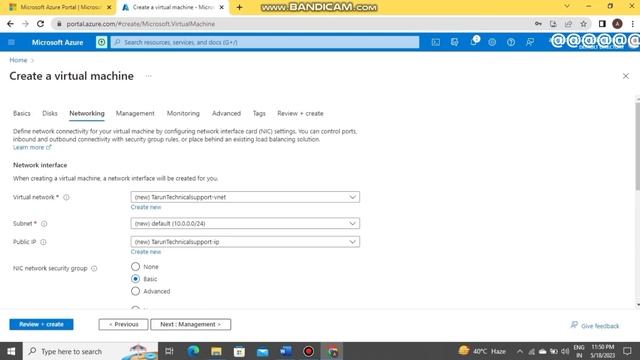Screen dimensions: 640x360
Task: Click the blue Review + create button
Action: pyautogui.click(x=41, y=324)
